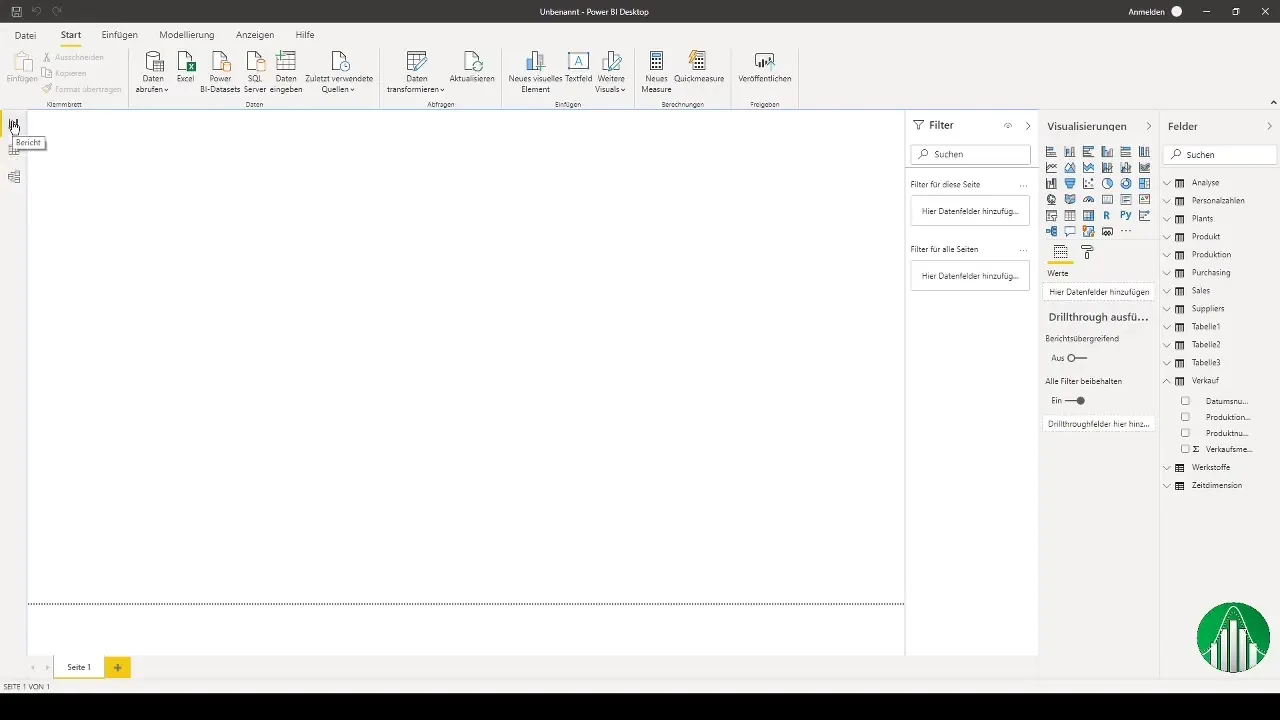
Task: Open Power BI-Datasets source
Action: click(220, 72)
